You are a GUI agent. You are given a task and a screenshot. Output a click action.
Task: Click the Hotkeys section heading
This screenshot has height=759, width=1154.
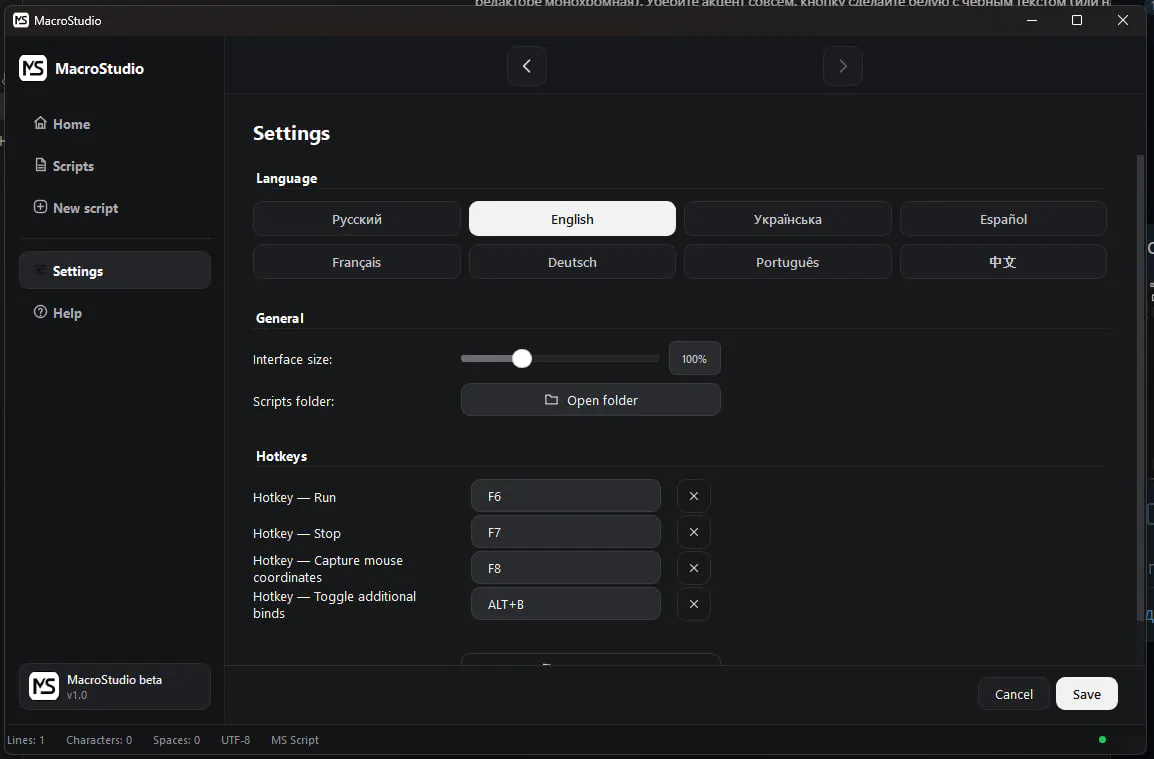tap(281, 456)
